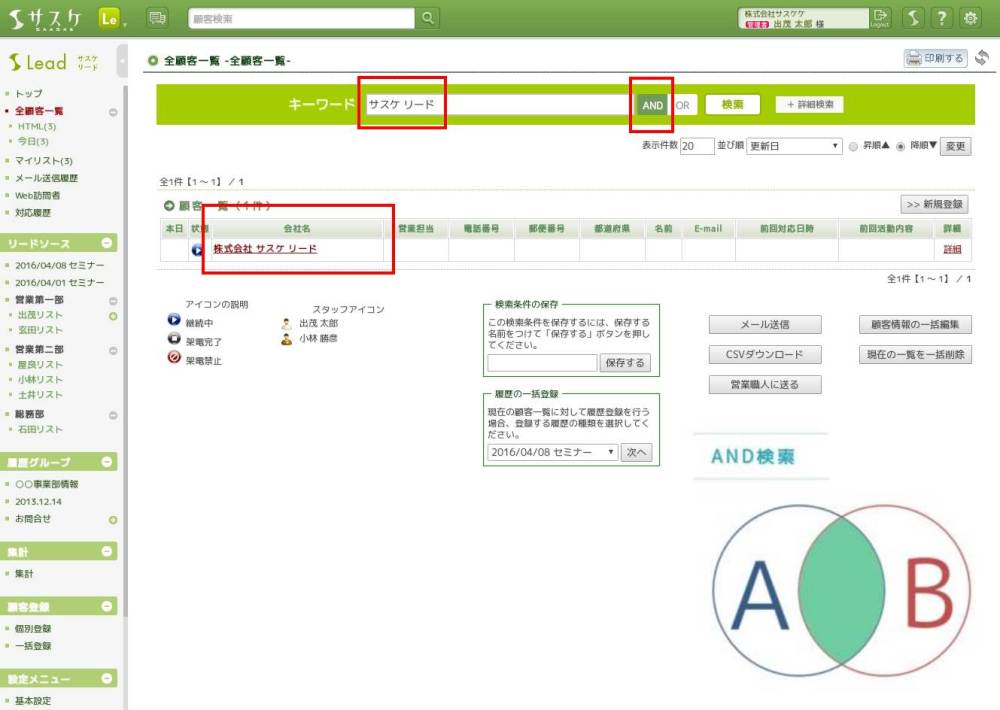Click the Lead logo in sidebar
Image resolution: width=1000 pixels, height=710 pixels.
click(54, 63)
